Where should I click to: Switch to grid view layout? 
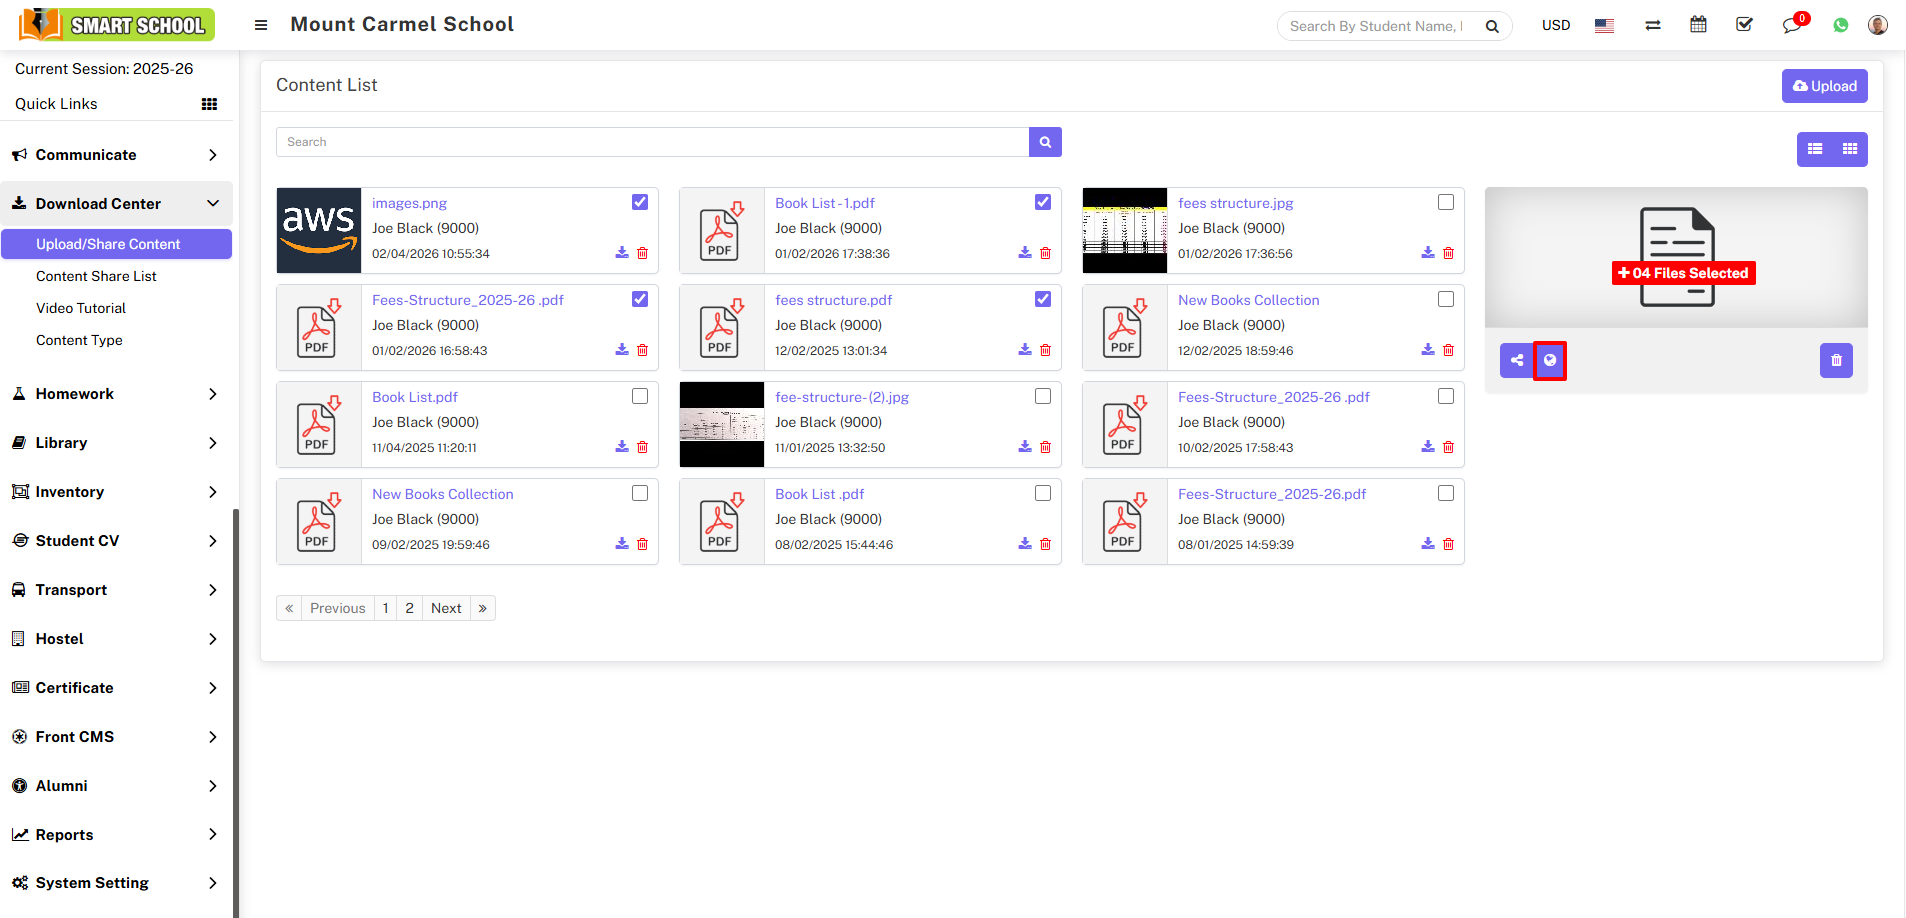coord(1849,149)
